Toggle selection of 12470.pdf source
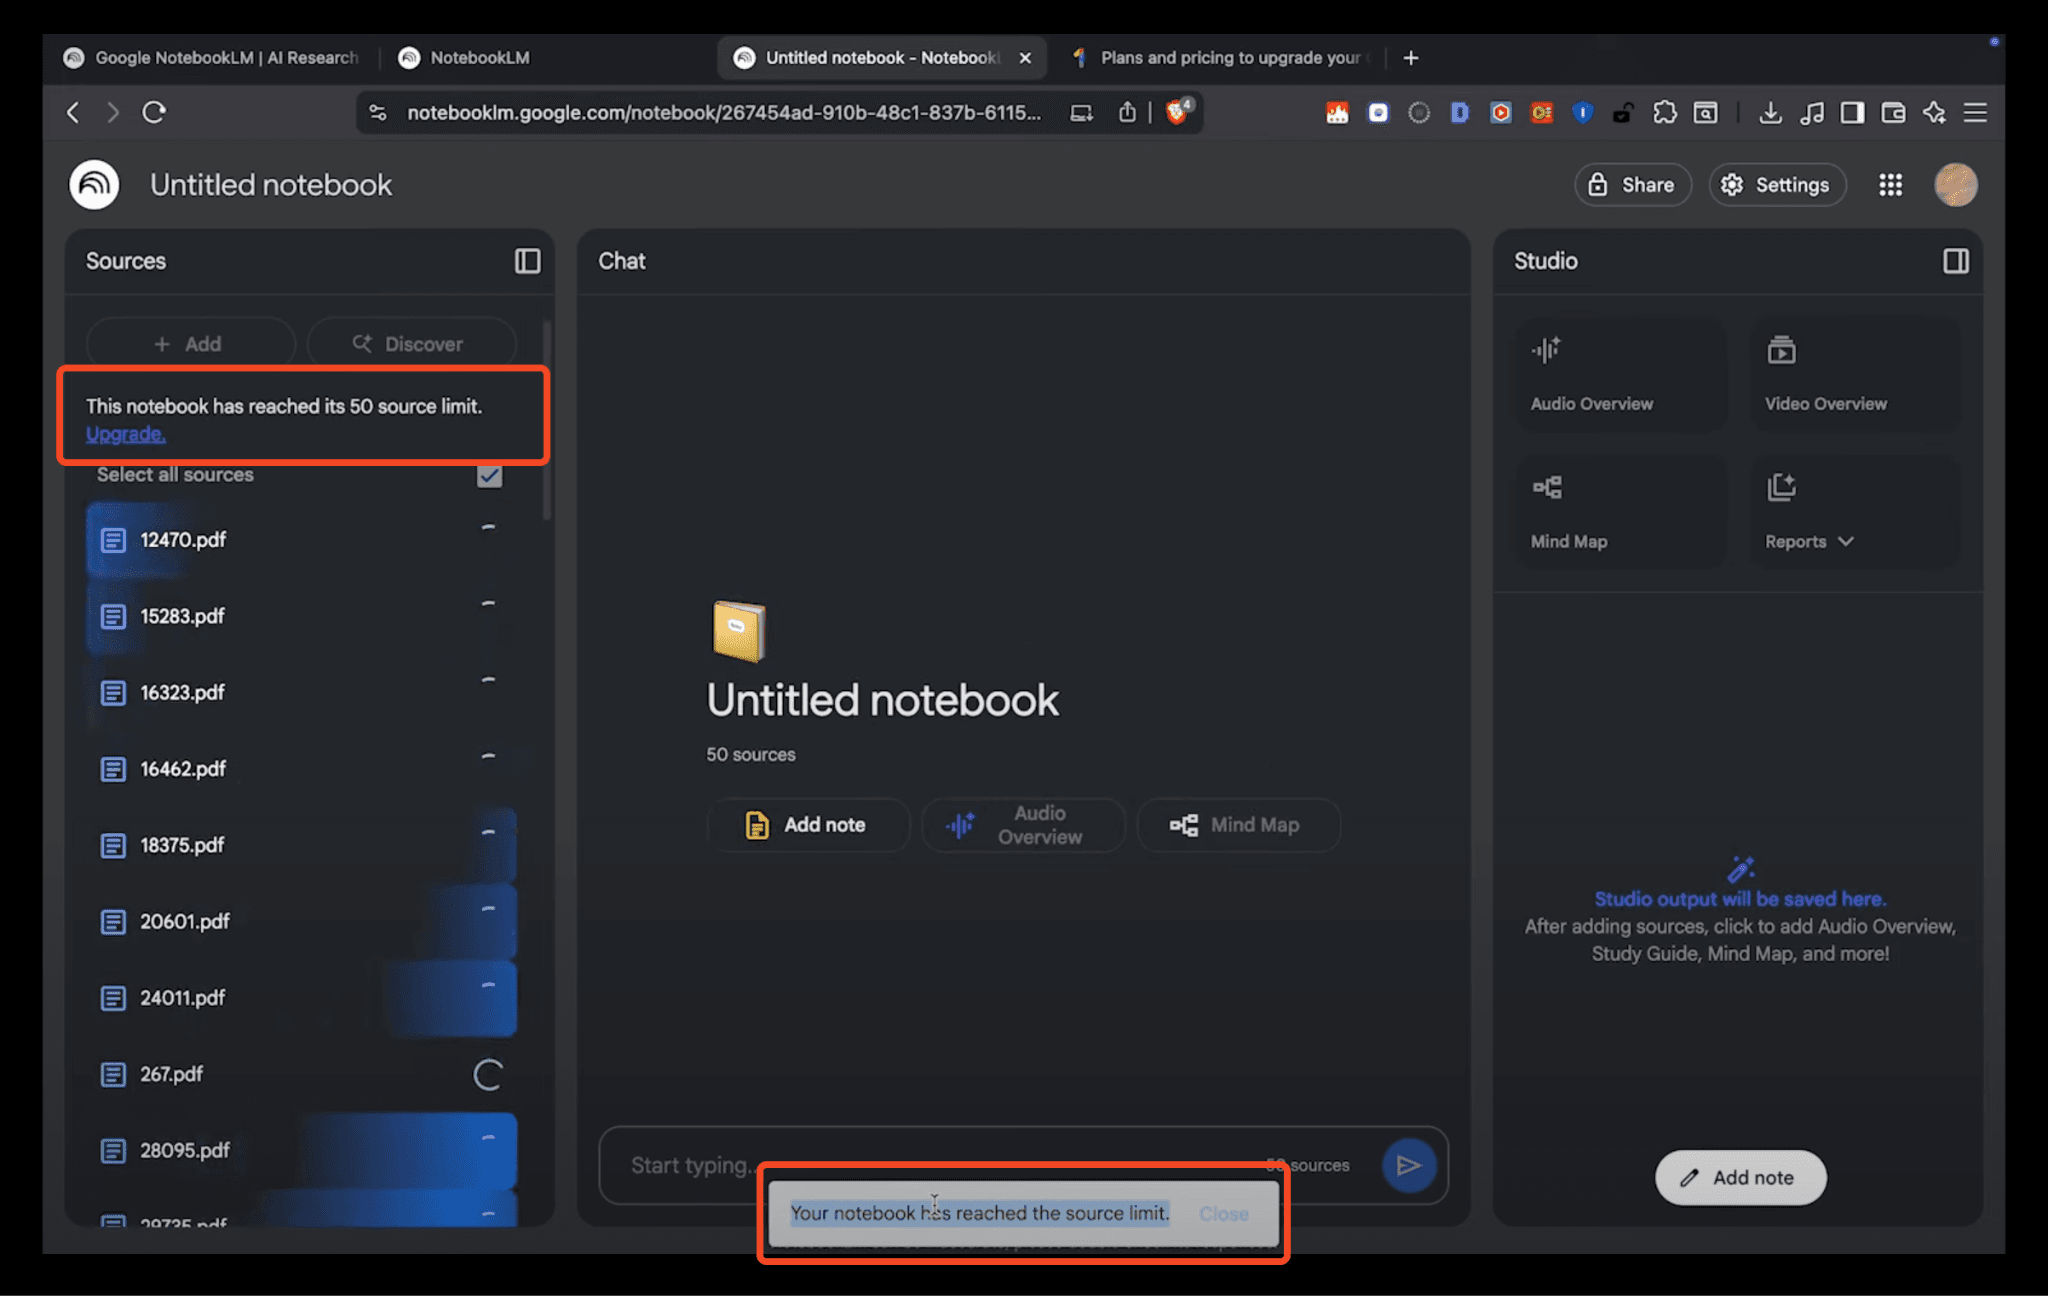The height and width of the screenshot is (1296, 2048). (x=487, y=527)
